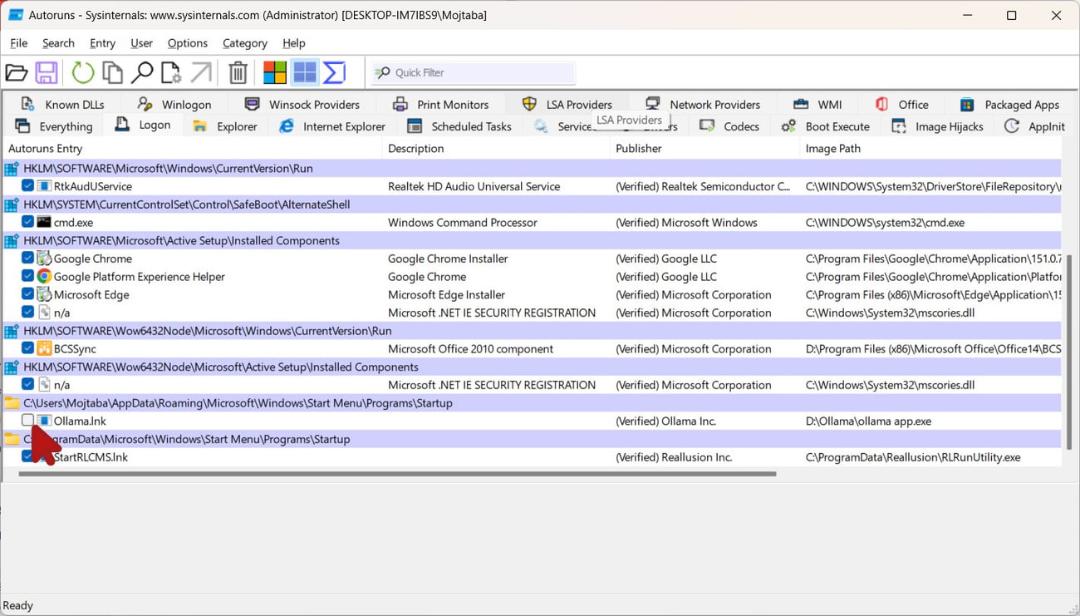Viewport: 1080px width, 616px height.
Task: Click the Save floppy disk toolbar icon
Action: [46, 72]
